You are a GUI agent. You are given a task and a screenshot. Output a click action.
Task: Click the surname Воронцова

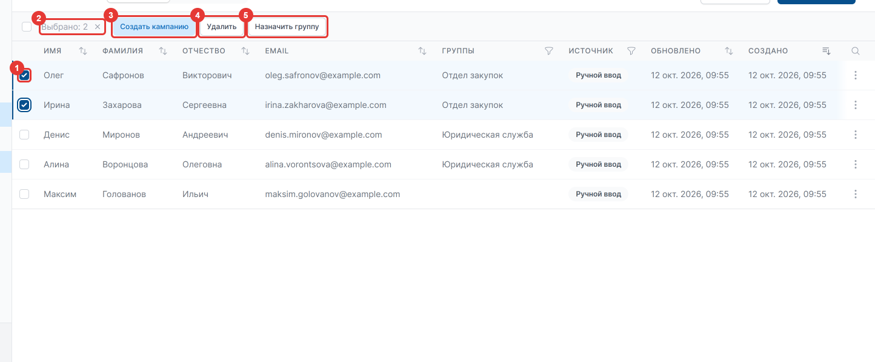pos(125,165)
